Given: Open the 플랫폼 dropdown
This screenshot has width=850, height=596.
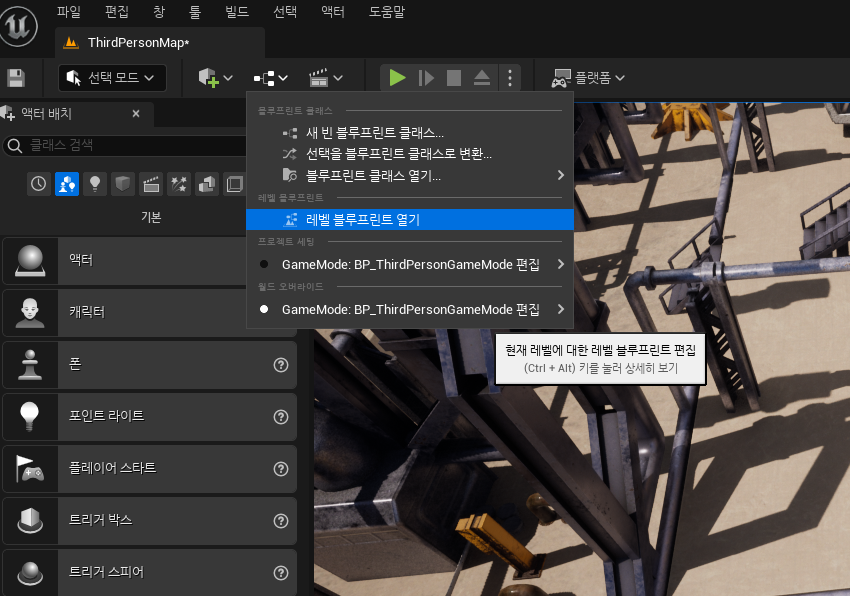Looking at the screenshot, I should pyautogui.click(x=588, y=78).
